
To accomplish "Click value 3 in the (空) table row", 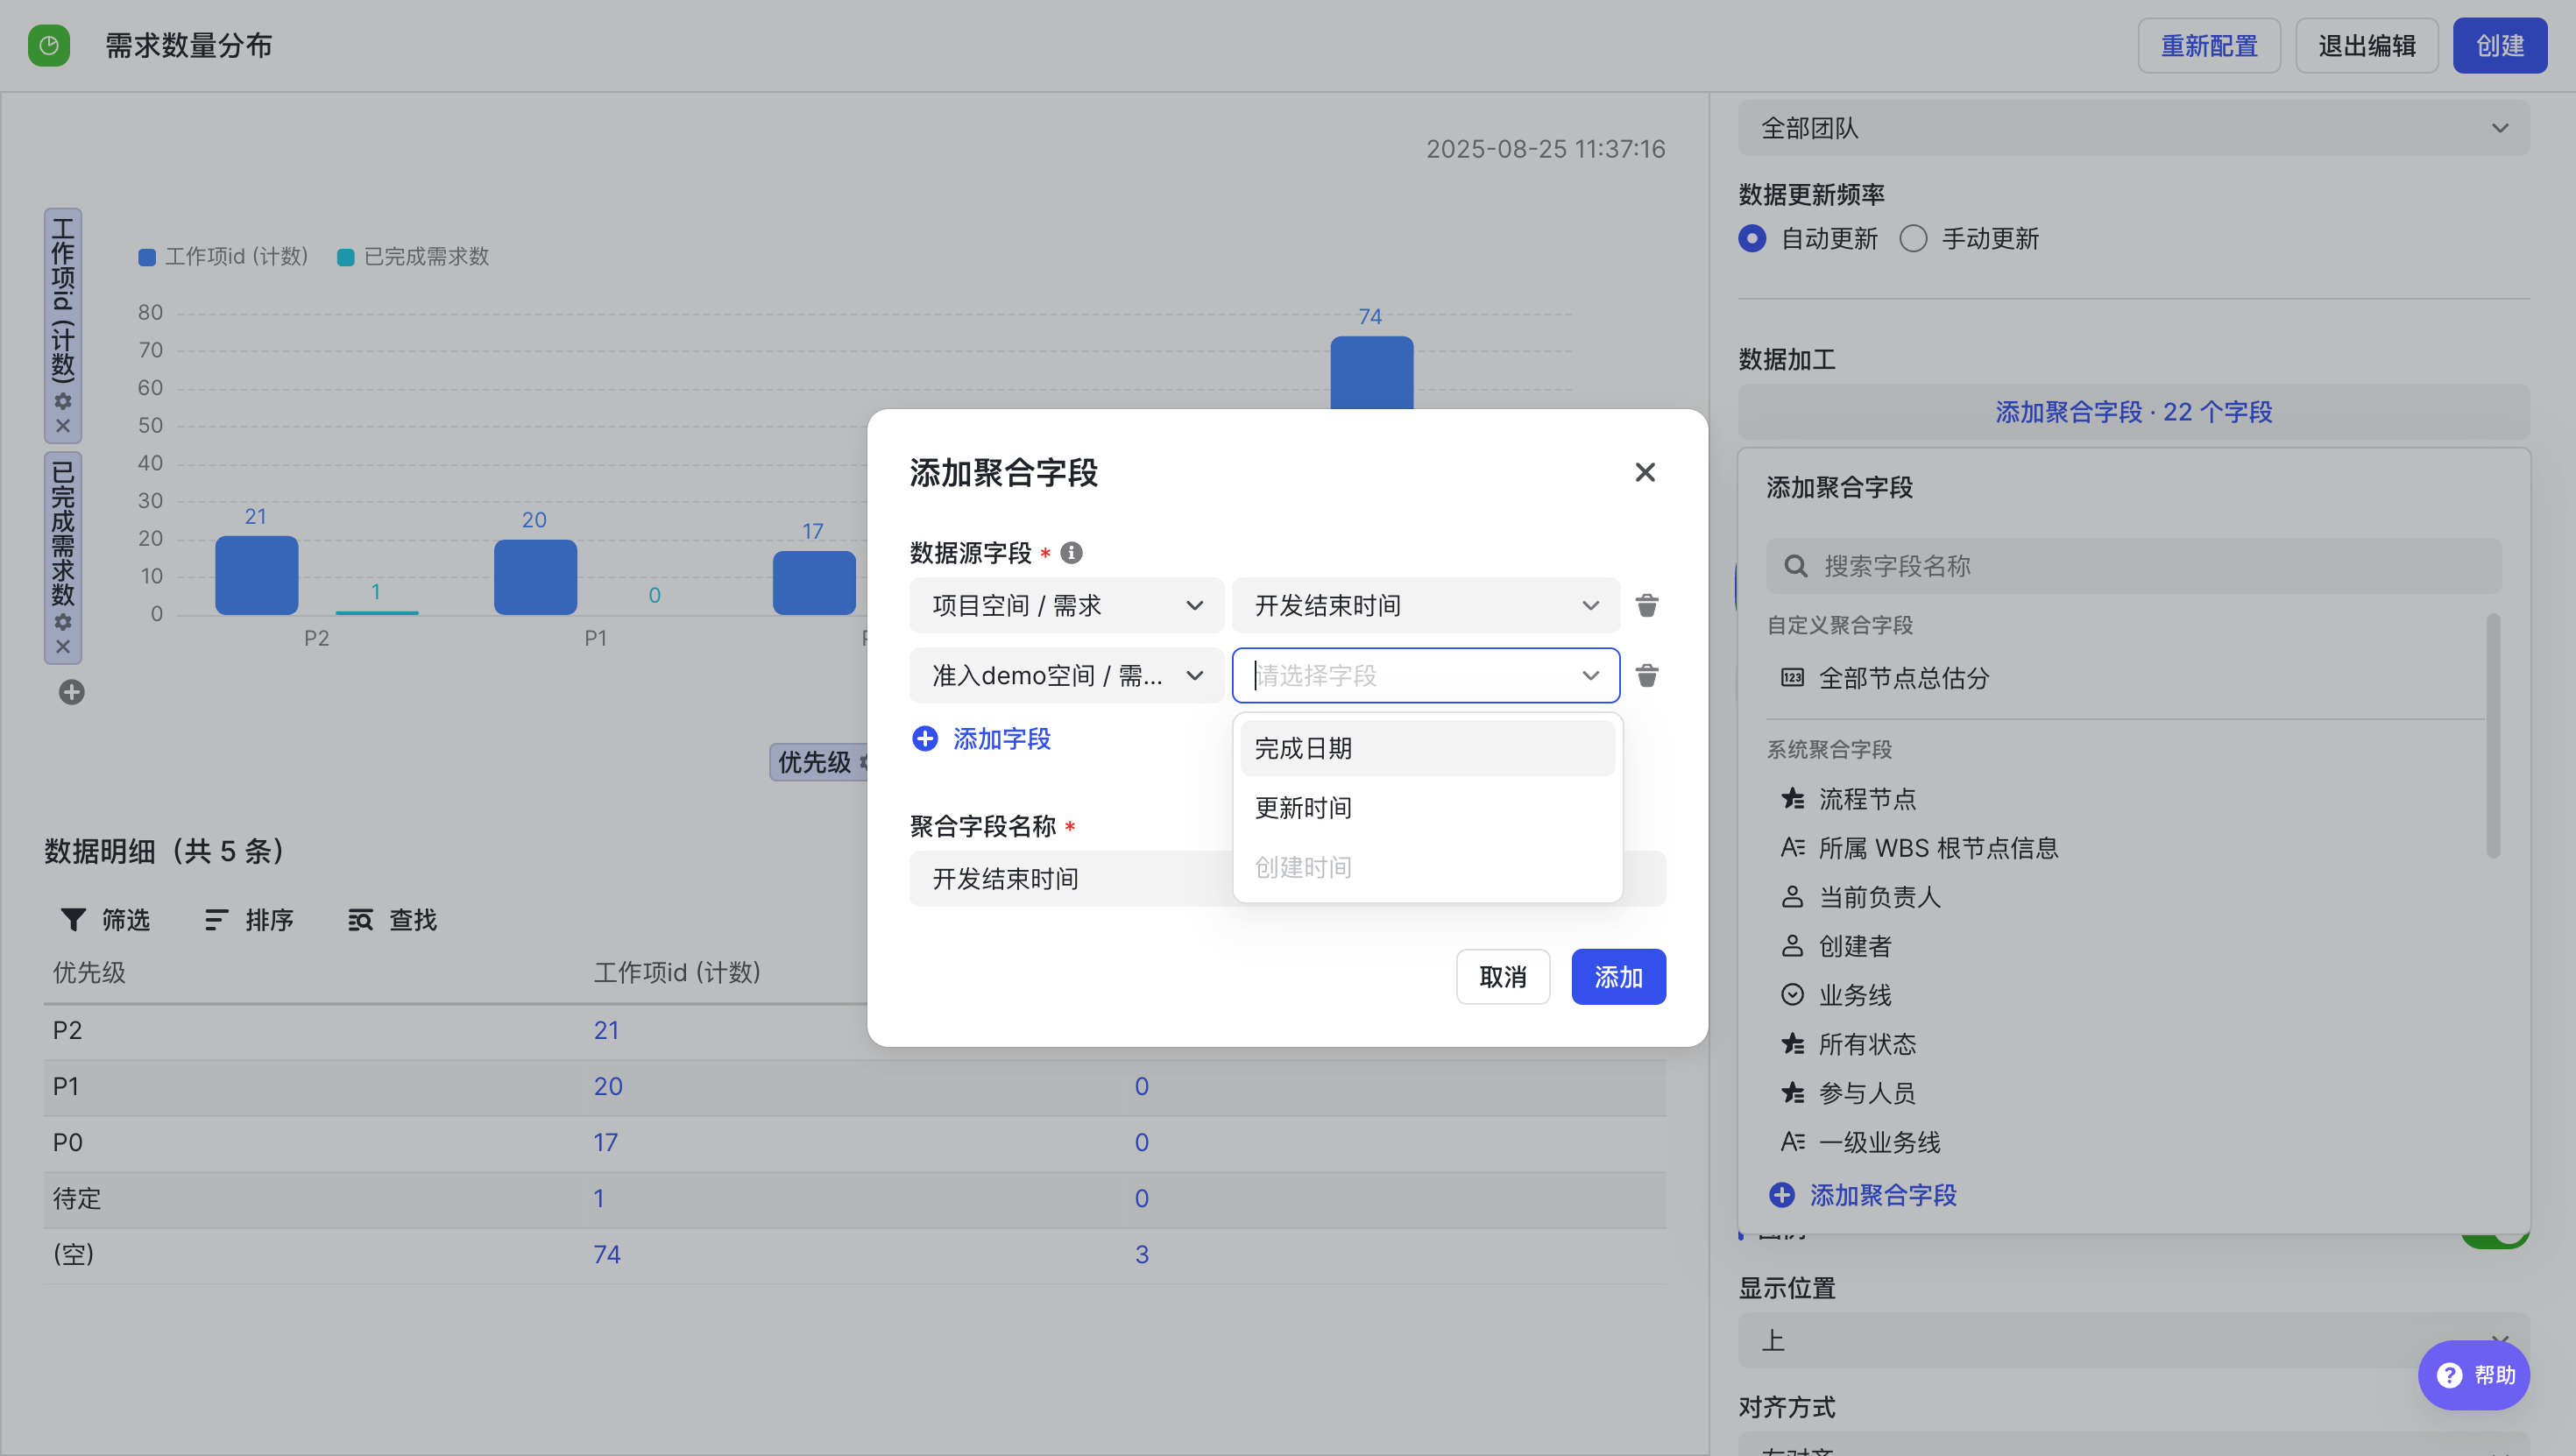I will (x=1141, y=1254).
